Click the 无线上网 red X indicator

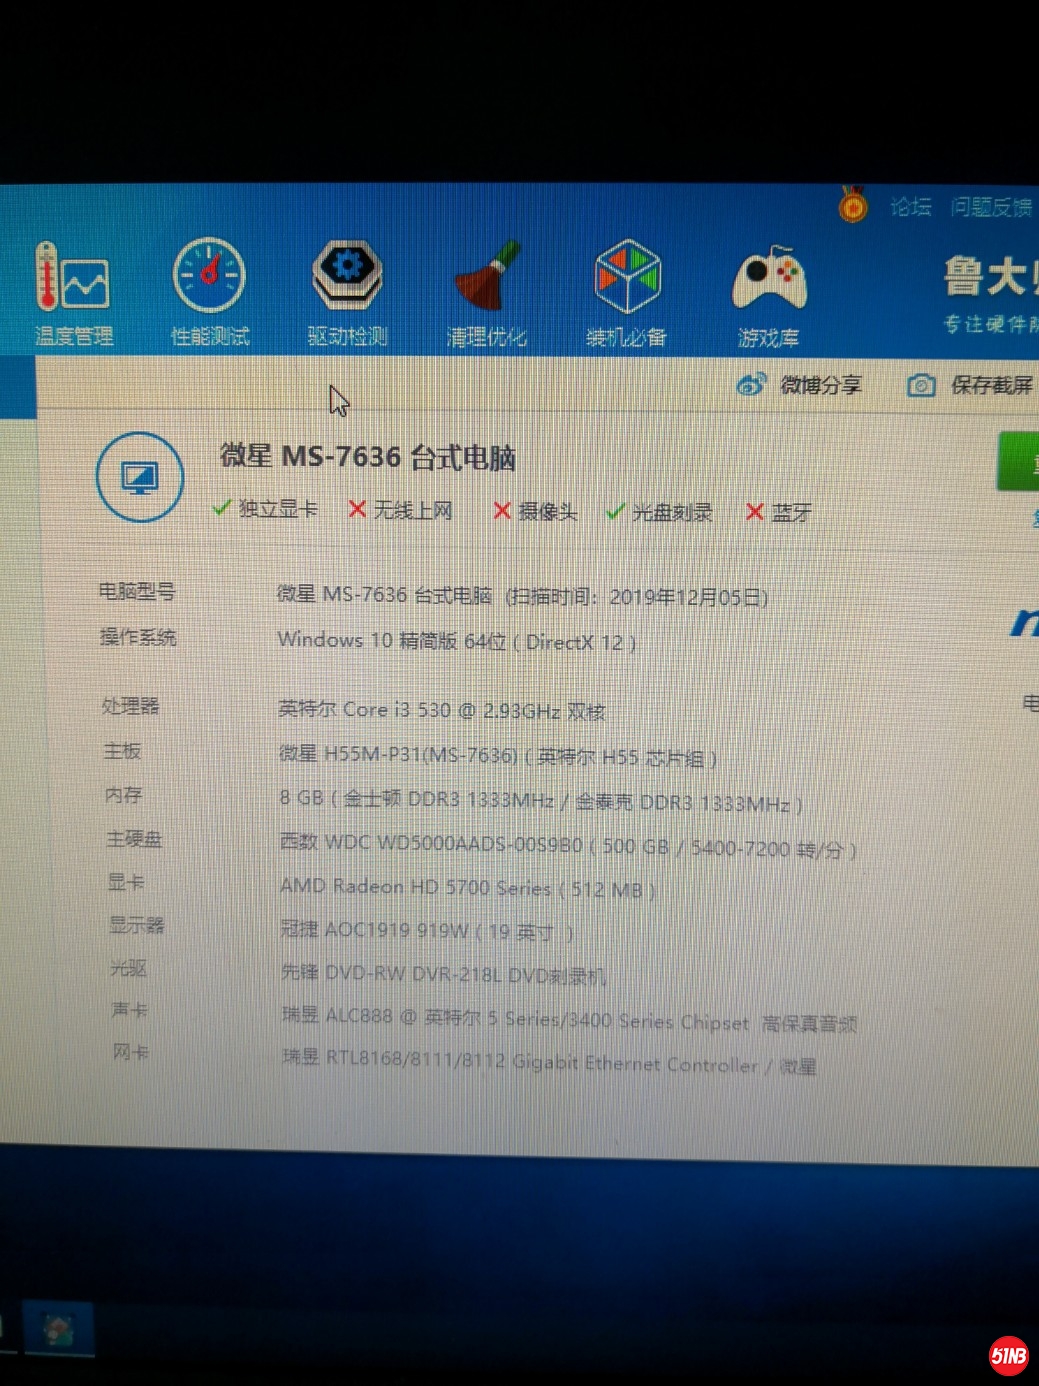(x=357, y=510)
